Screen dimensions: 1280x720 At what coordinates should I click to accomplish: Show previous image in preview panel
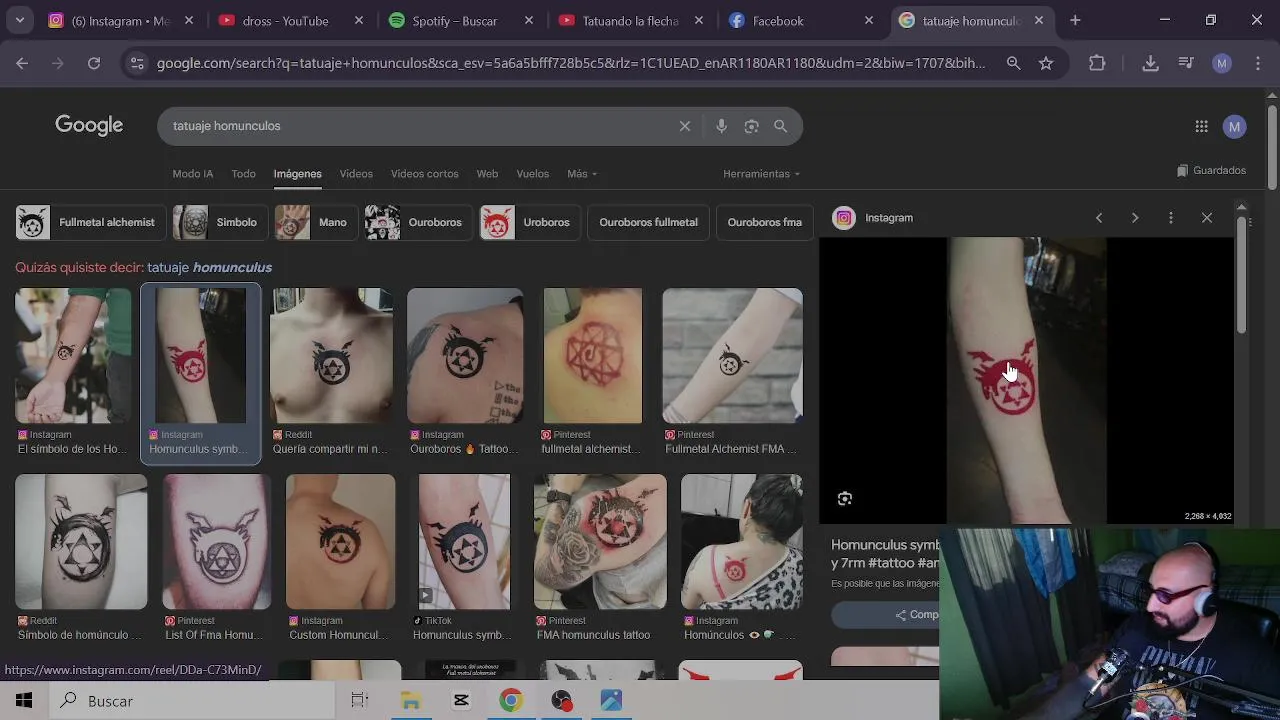pos(1099,218)
